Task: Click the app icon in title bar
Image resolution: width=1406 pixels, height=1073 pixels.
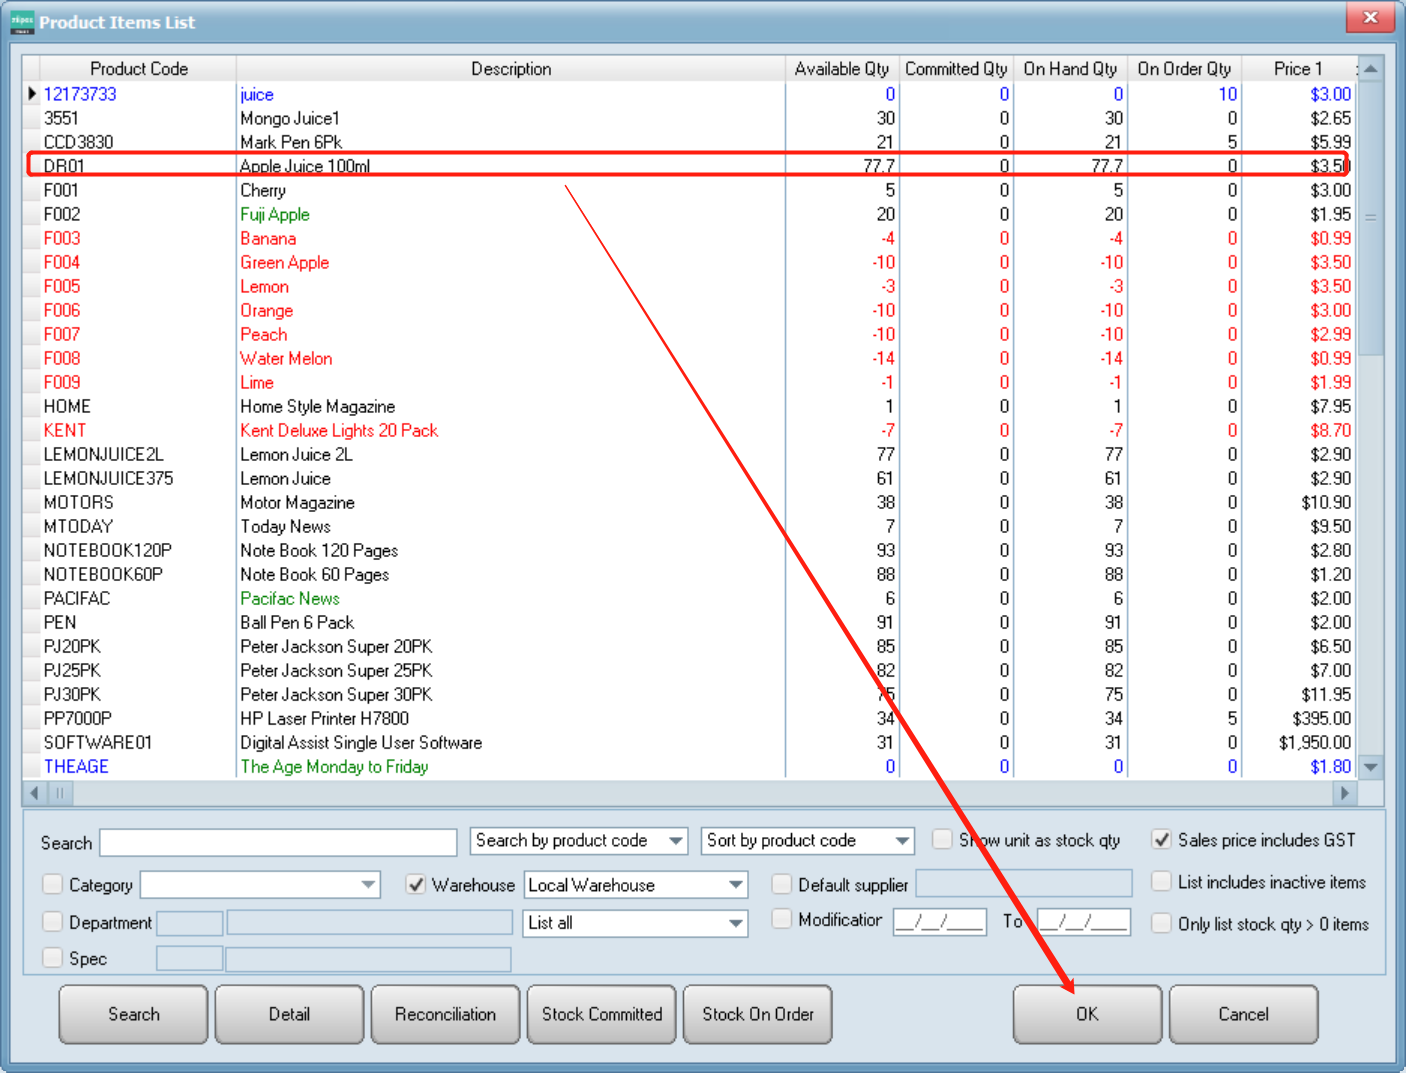Action: (x=22, y=22)
